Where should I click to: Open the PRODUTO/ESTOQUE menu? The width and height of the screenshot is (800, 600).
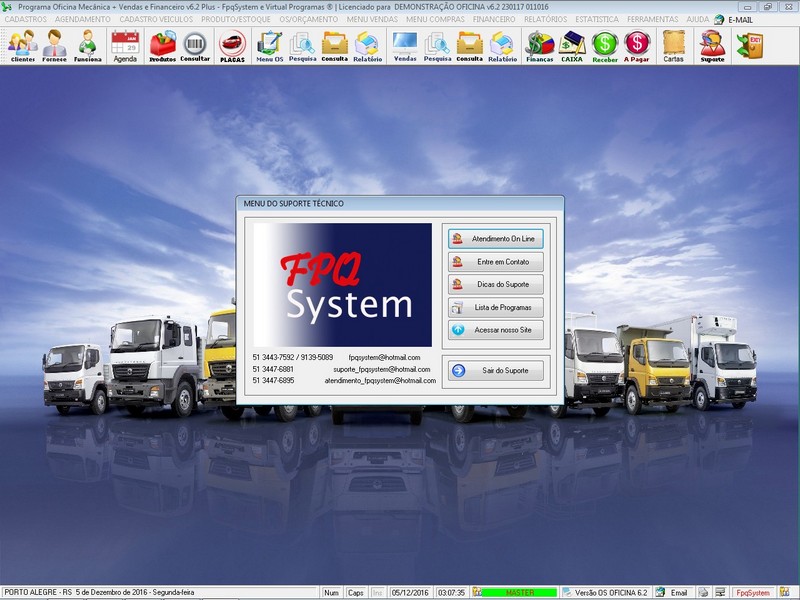[x=236, y=19]
